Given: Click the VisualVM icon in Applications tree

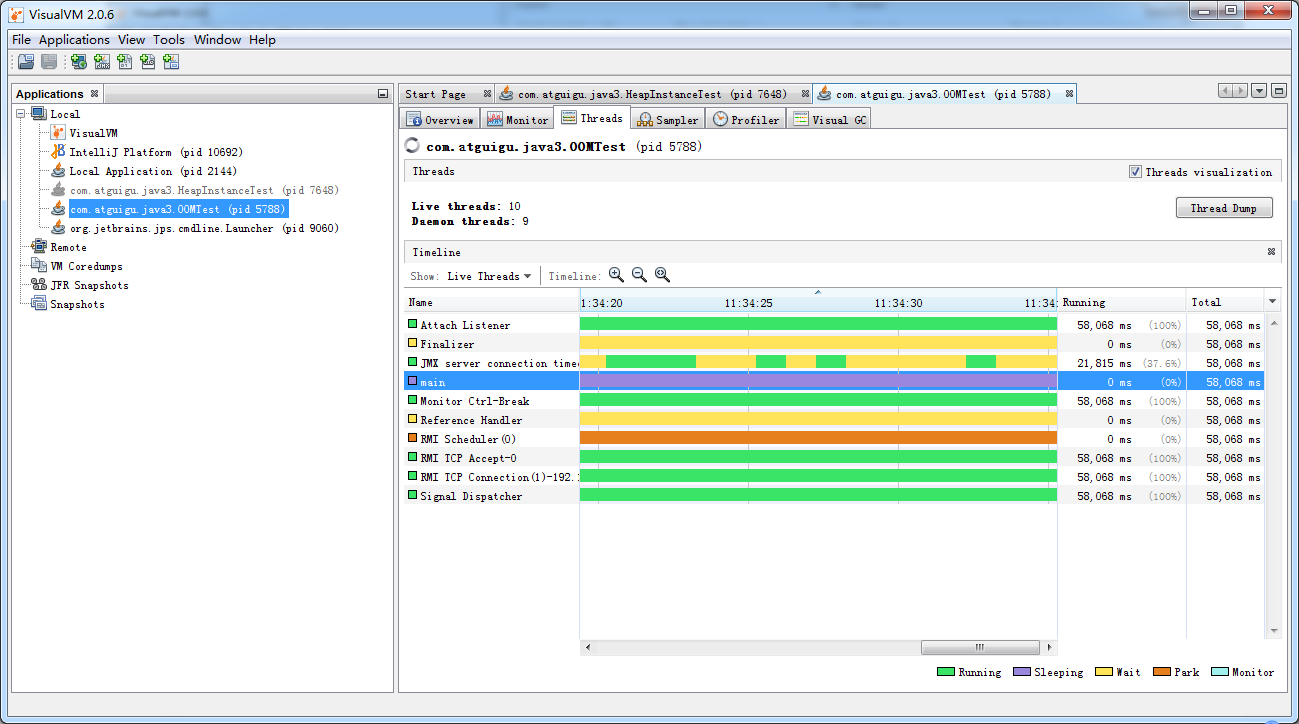Looking at the screenshot, I should 59,133.
